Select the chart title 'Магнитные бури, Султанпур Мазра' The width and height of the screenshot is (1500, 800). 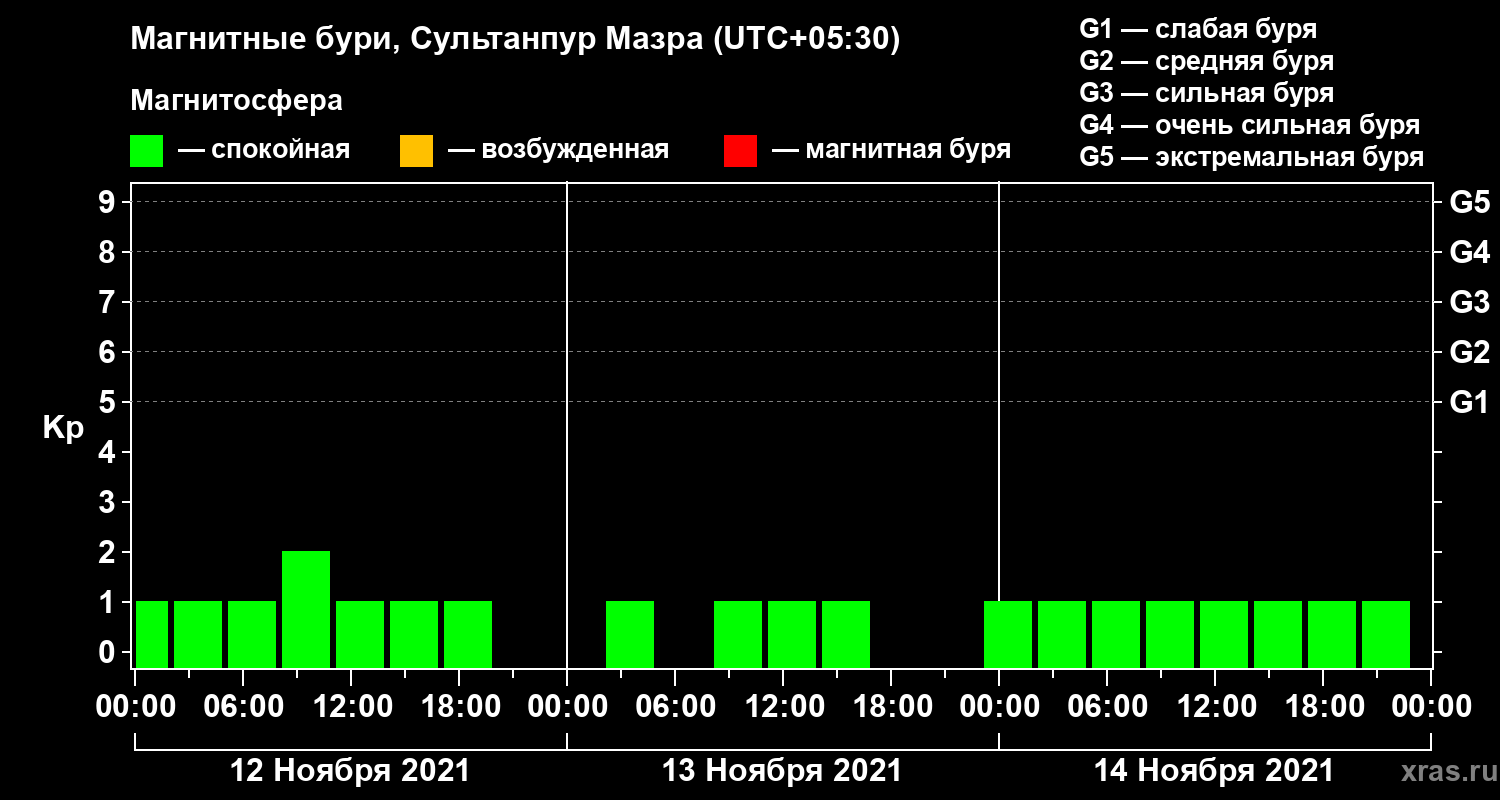click(x=415, y=40)
